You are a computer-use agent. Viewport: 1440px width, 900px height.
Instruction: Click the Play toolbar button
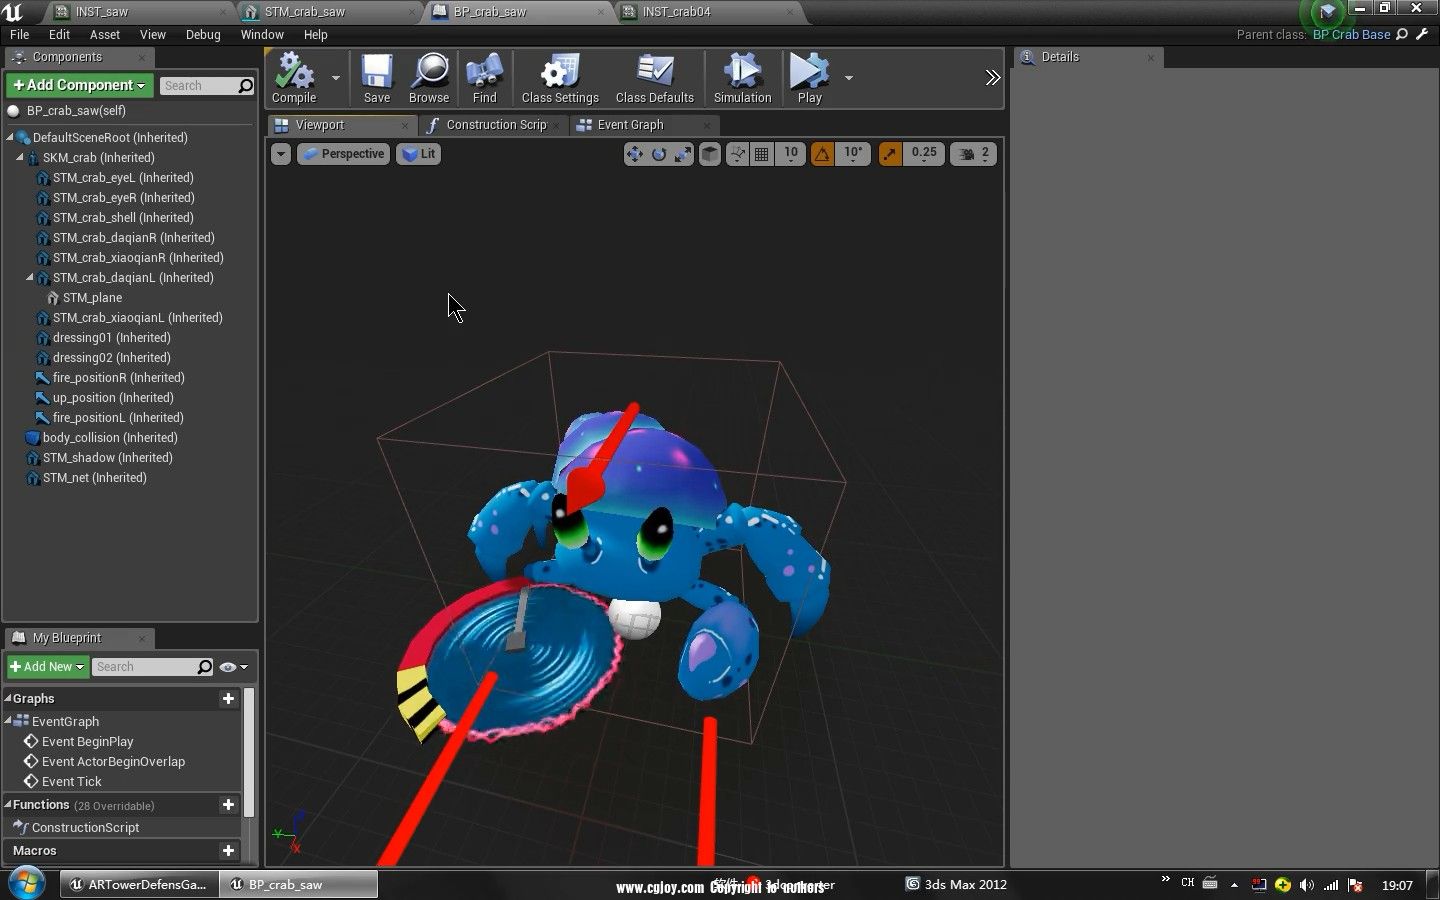point(809,78)
